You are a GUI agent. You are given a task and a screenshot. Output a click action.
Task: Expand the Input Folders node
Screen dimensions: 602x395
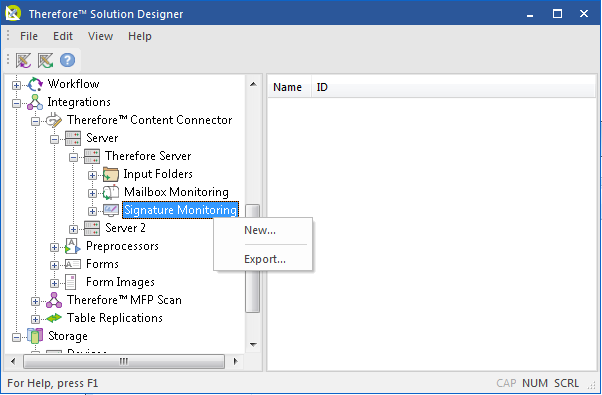pyautogui.click(x=93, y=175)
